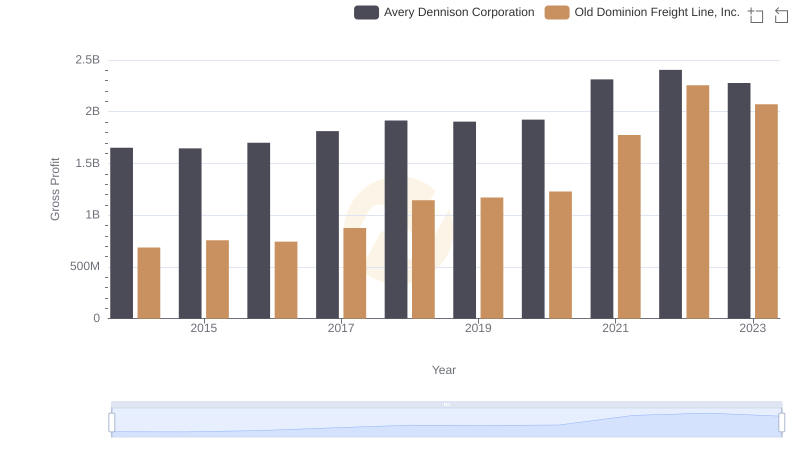The width and height of the screenshot is (800, 461).
Task: Select the dark 2021 Avery Dennison bar
Action: (x=602, y=199)
